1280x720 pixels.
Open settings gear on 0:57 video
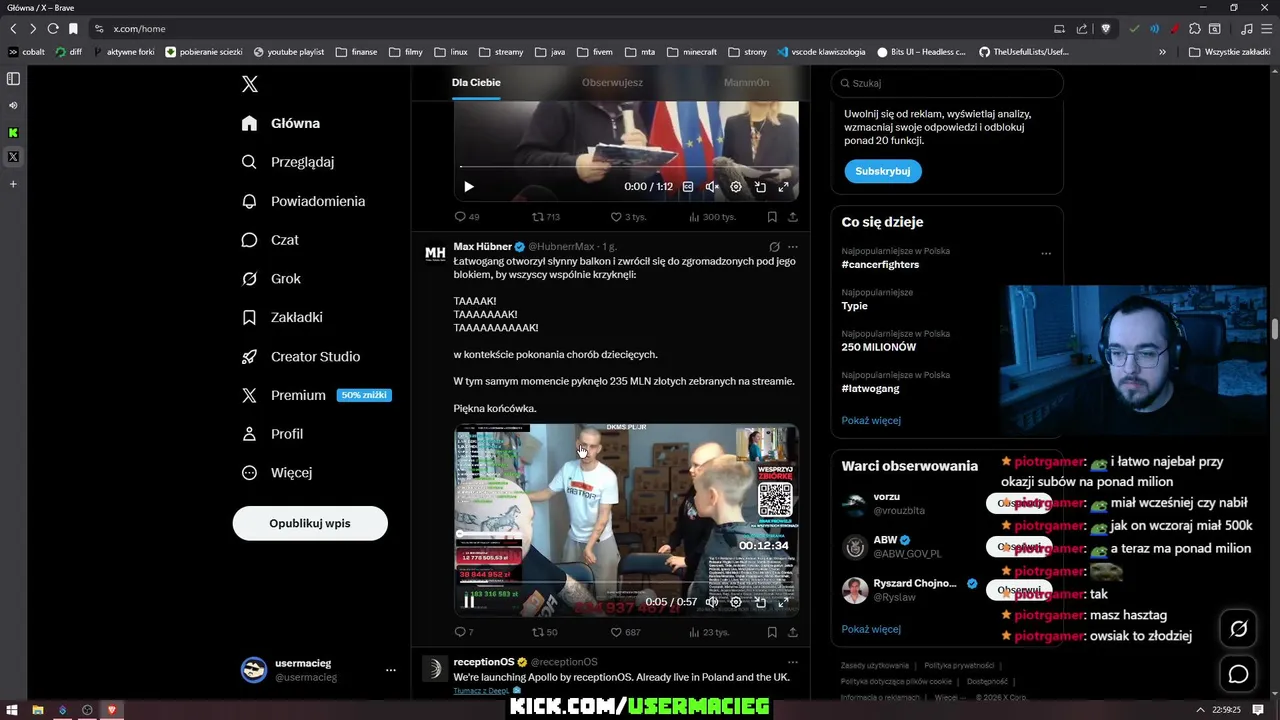[x=736, y=602]
